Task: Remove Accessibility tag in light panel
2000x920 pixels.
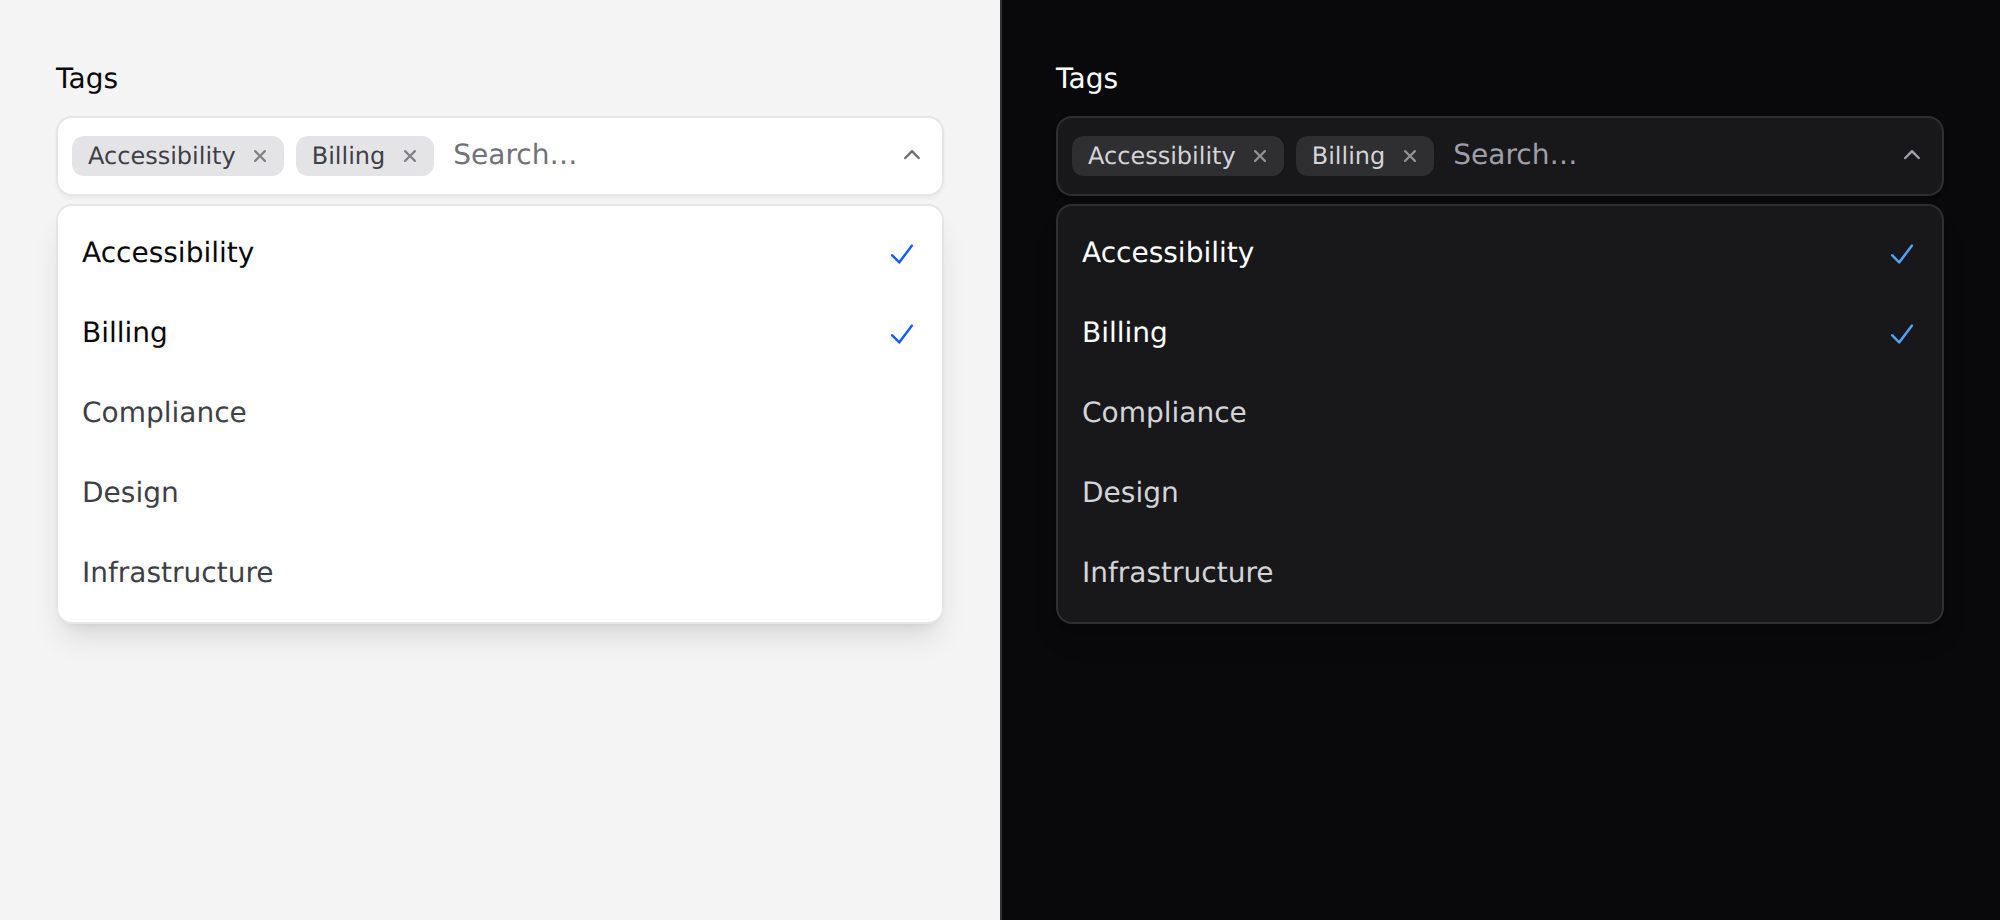Action: [x=260, y=156]
